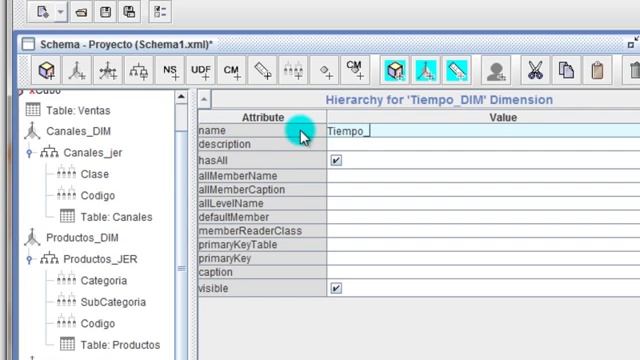Click the highlighted Add Virtual Cube icon
The height and width of the screenshot is (360, 640).
[x=395, y=70]
